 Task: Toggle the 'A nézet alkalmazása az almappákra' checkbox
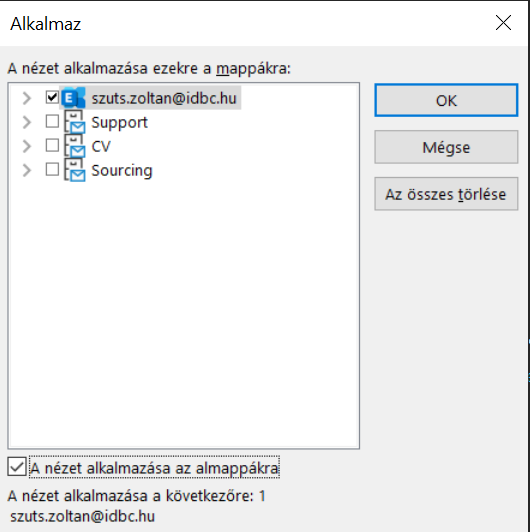point(17,467)
